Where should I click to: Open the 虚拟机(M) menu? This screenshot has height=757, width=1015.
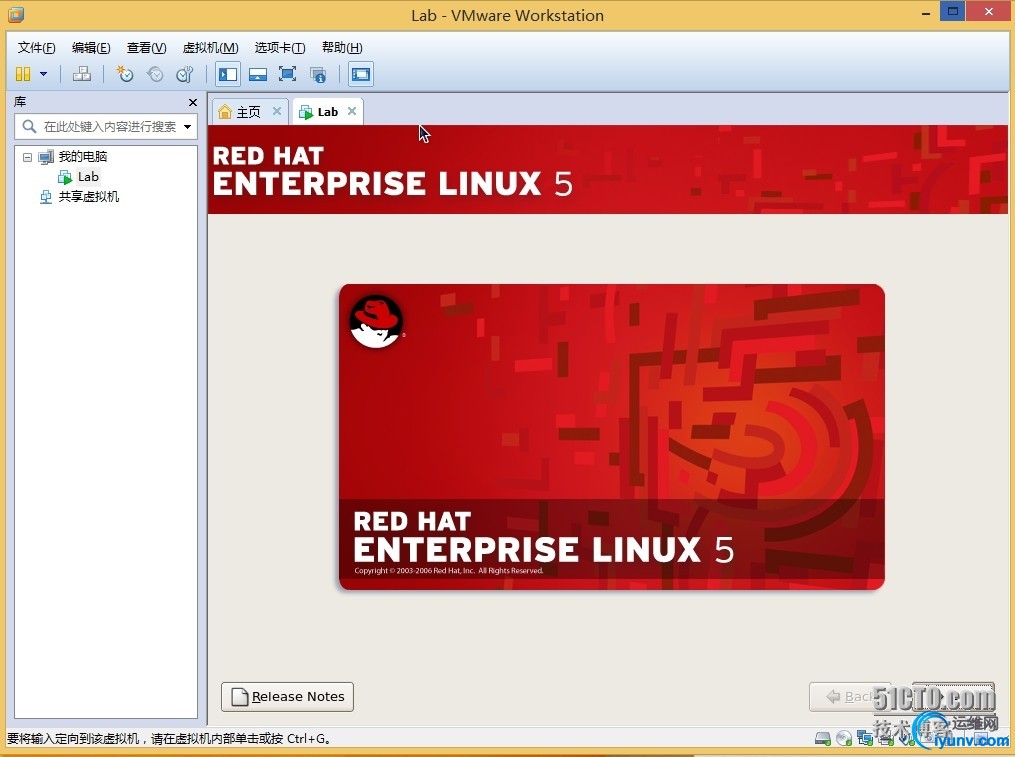(x=210, y=47)
